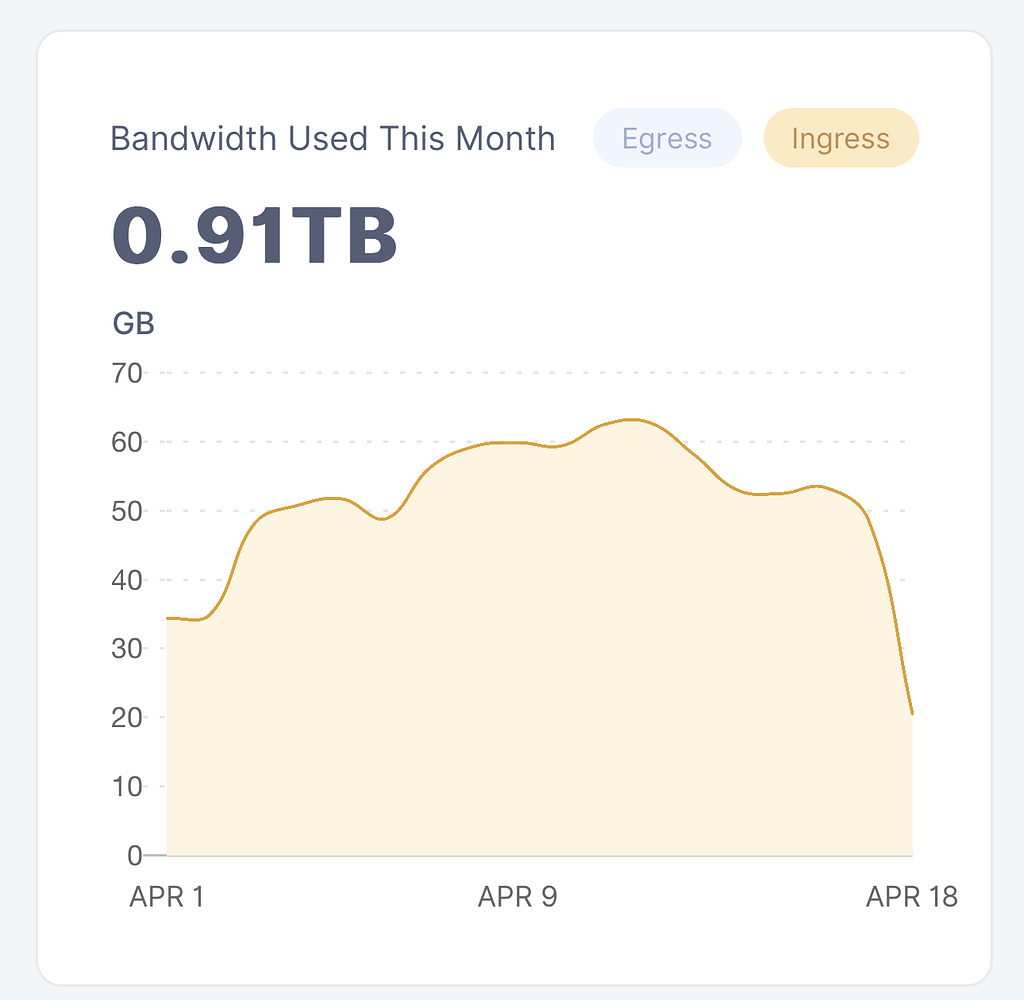Click the Bandwidth Used This Month heading
This screenshot has width=1024, height=1000.
coord(332,138)
